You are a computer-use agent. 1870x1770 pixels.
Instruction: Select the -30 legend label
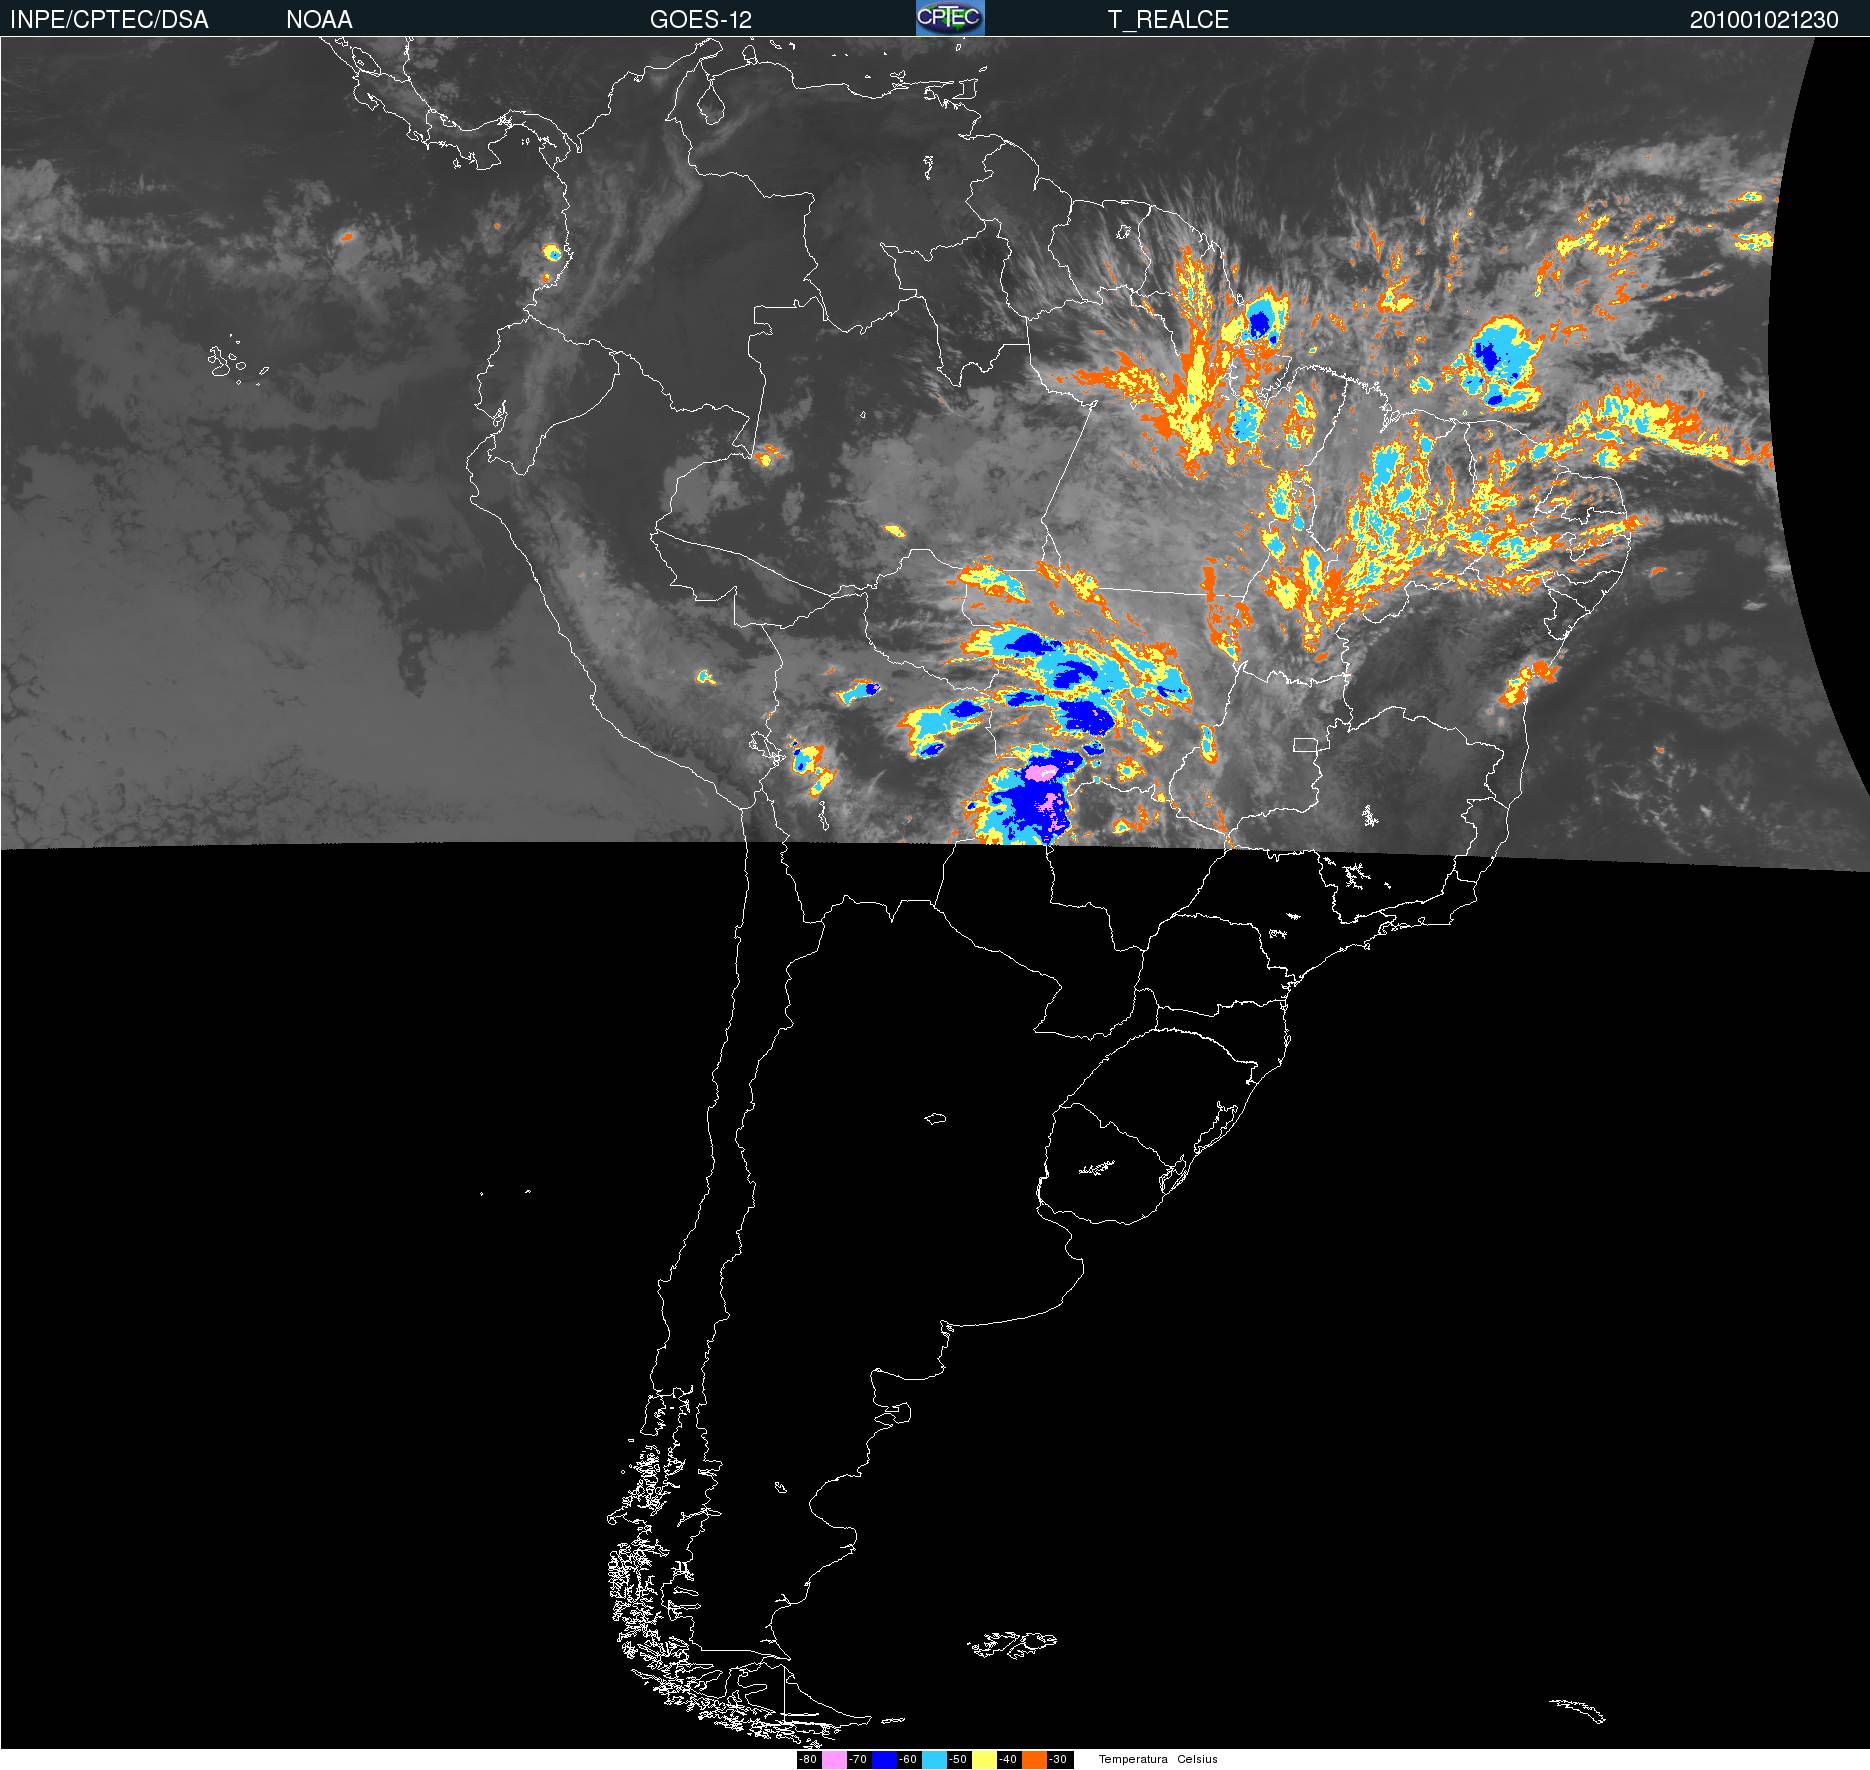pyautogui.click(x=1058, y=1760)
